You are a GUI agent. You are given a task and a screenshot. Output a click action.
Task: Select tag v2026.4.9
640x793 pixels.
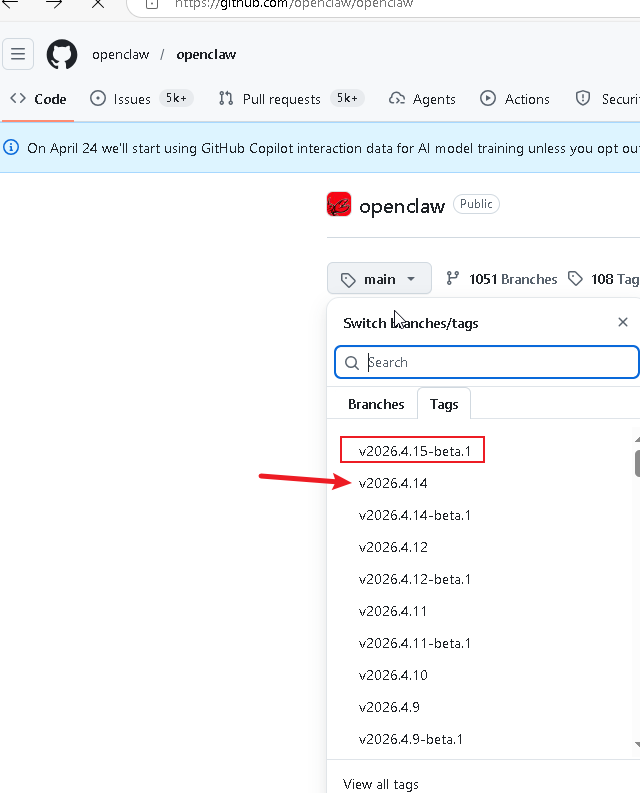(x=389, y=707)
